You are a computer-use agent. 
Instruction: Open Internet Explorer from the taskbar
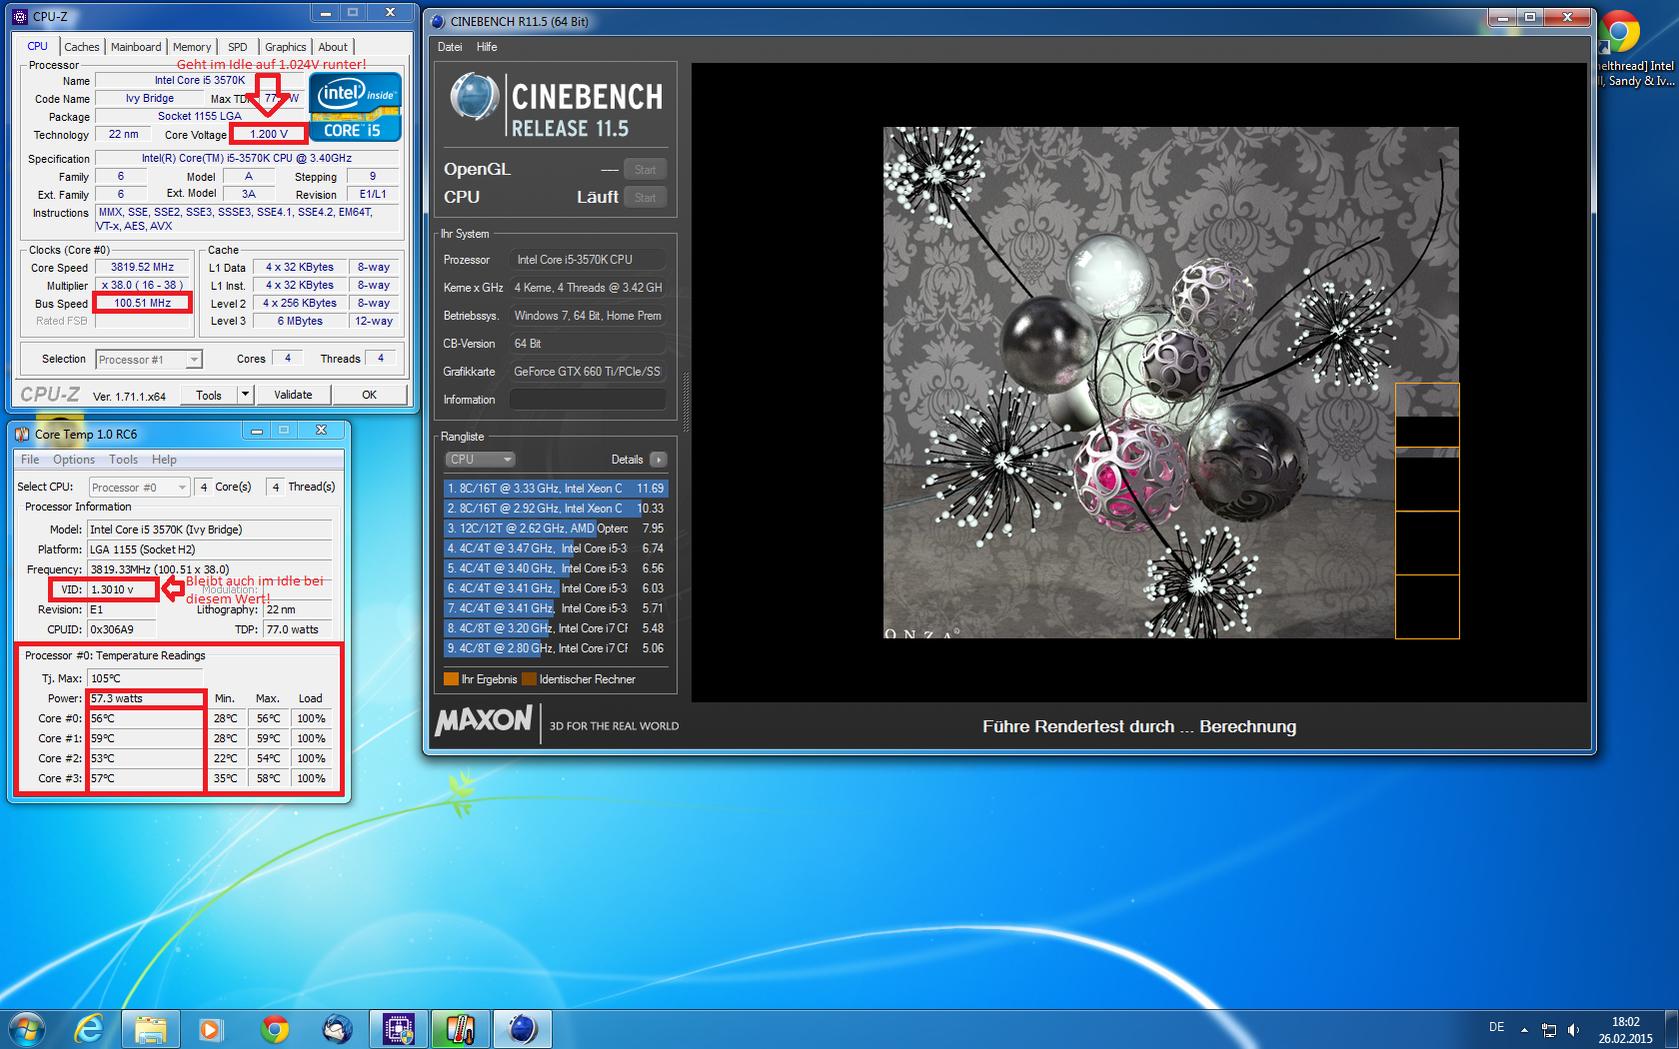89,1029
